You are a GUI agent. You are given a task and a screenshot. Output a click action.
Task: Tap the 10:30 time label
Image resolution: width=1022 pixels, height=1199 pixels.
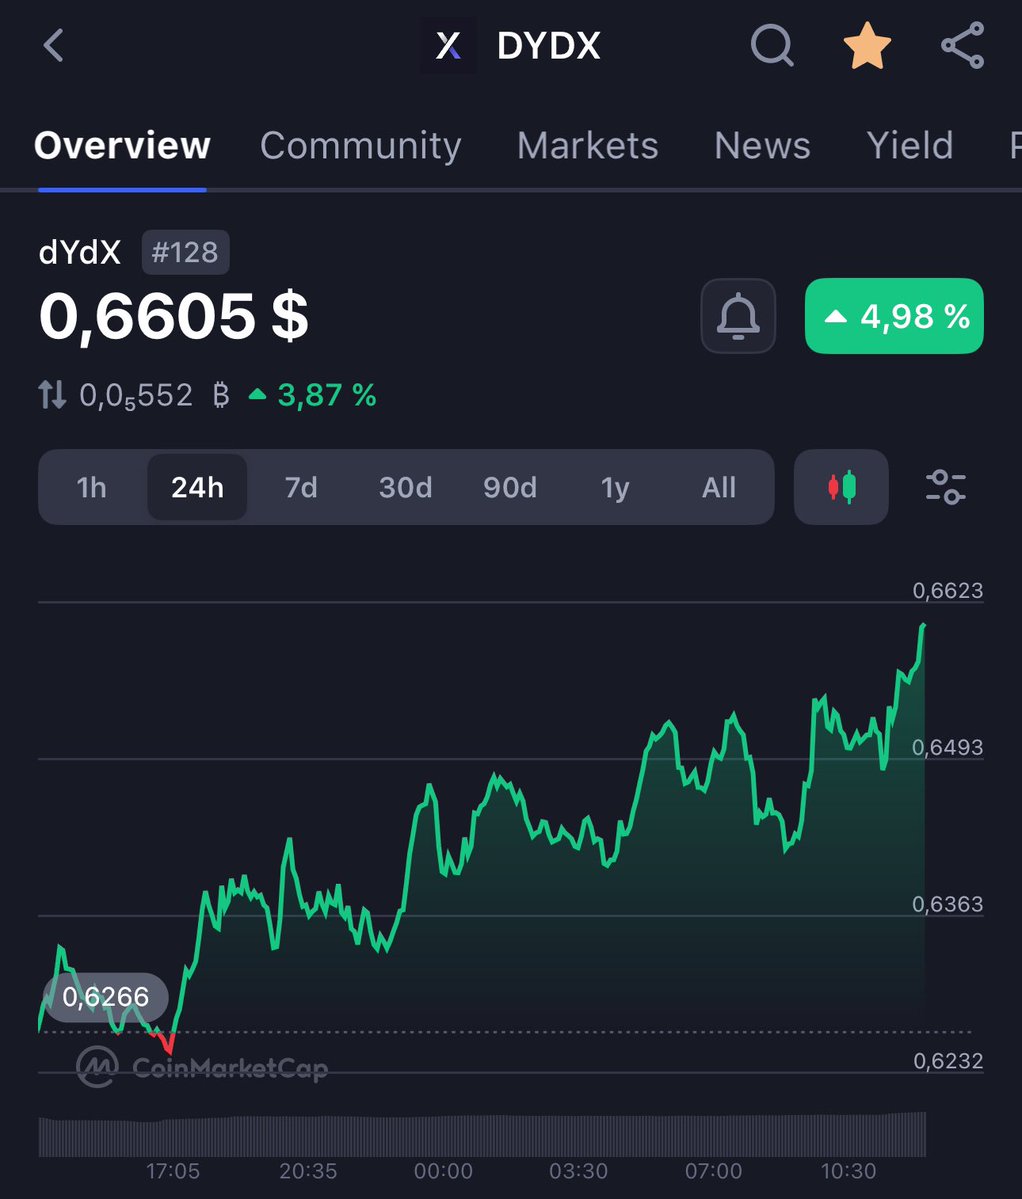coord(848,1171)
